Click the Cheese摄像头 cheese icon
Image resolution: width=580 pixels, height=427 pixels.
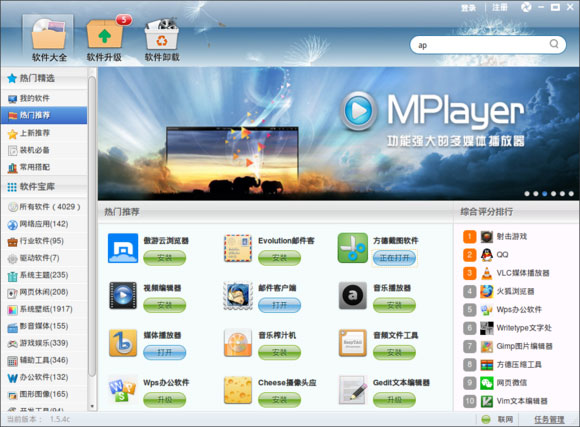238,390
